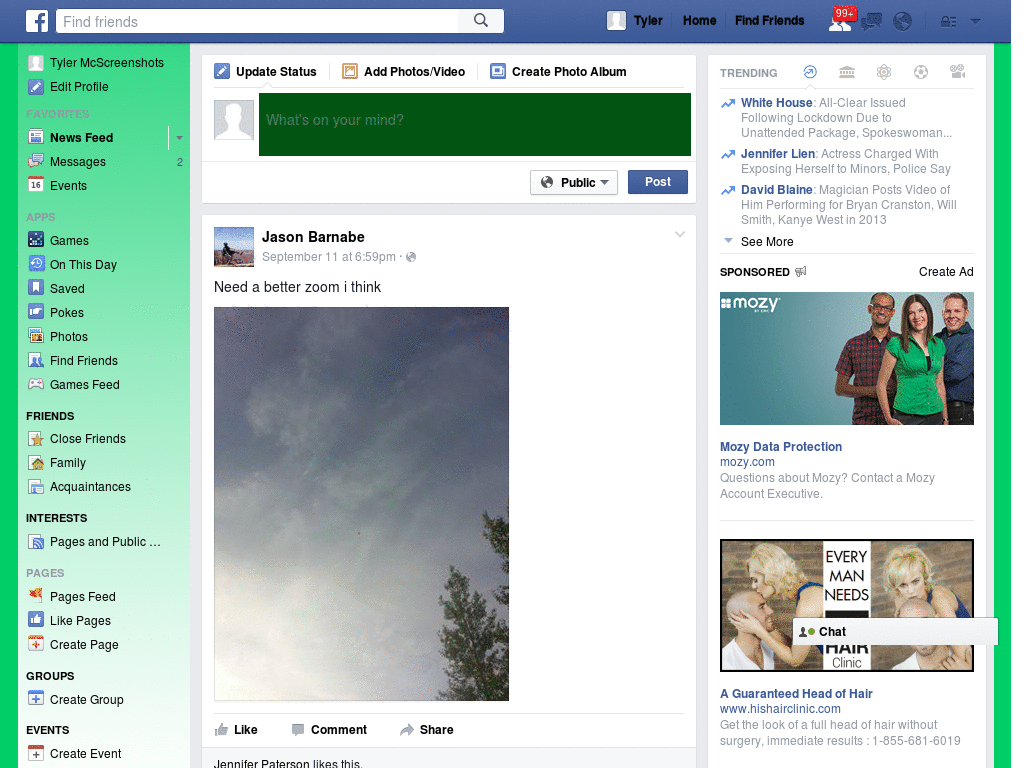1024x768 pixels.
Task: Open the account settings caret menu
Action: coord(975,21)
